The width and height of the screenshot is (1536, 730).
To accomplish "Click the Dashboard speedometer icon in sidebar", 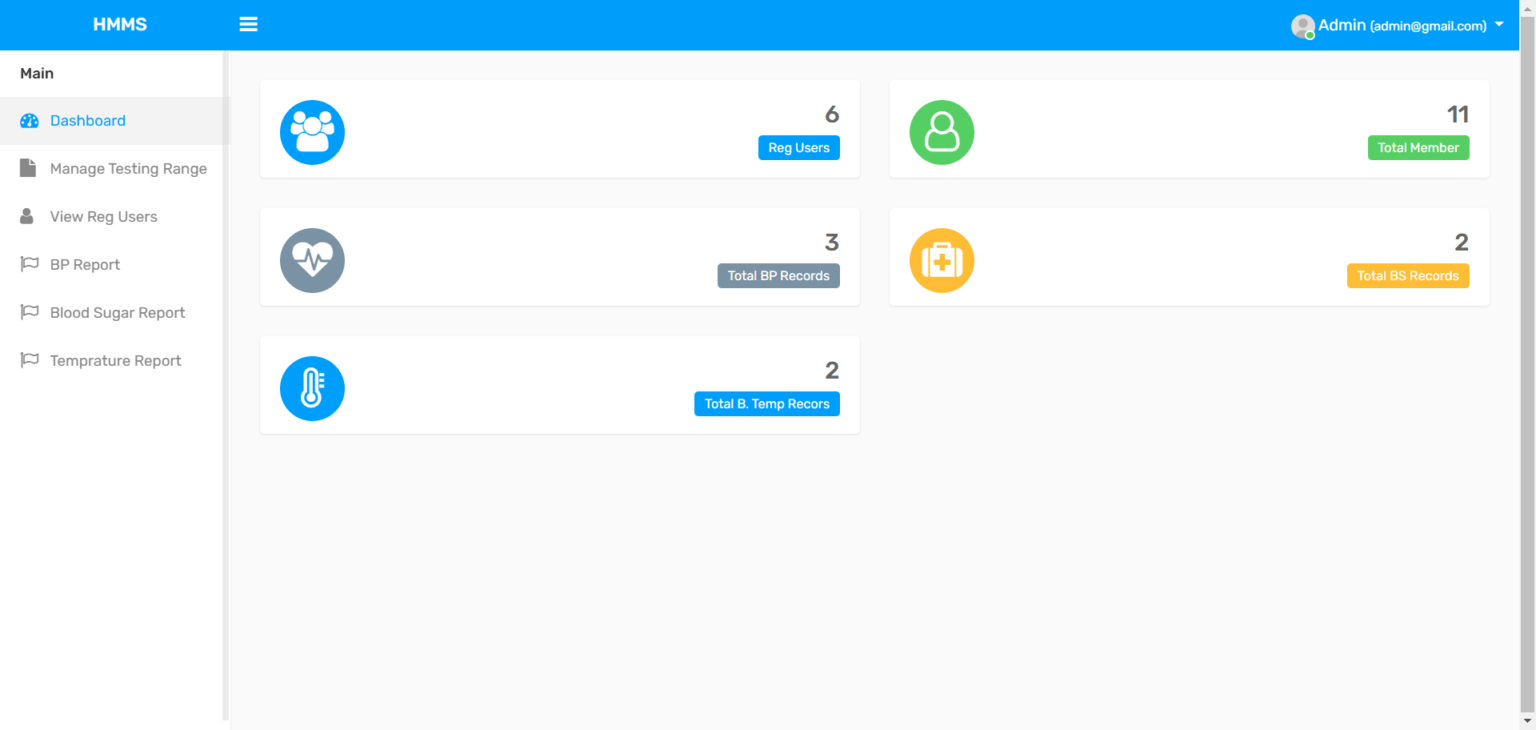I will [28, 120].
